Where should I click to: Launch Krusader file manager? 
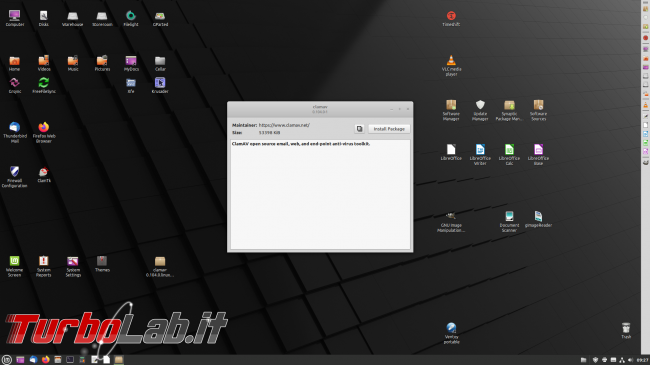(x=160, y=85)
